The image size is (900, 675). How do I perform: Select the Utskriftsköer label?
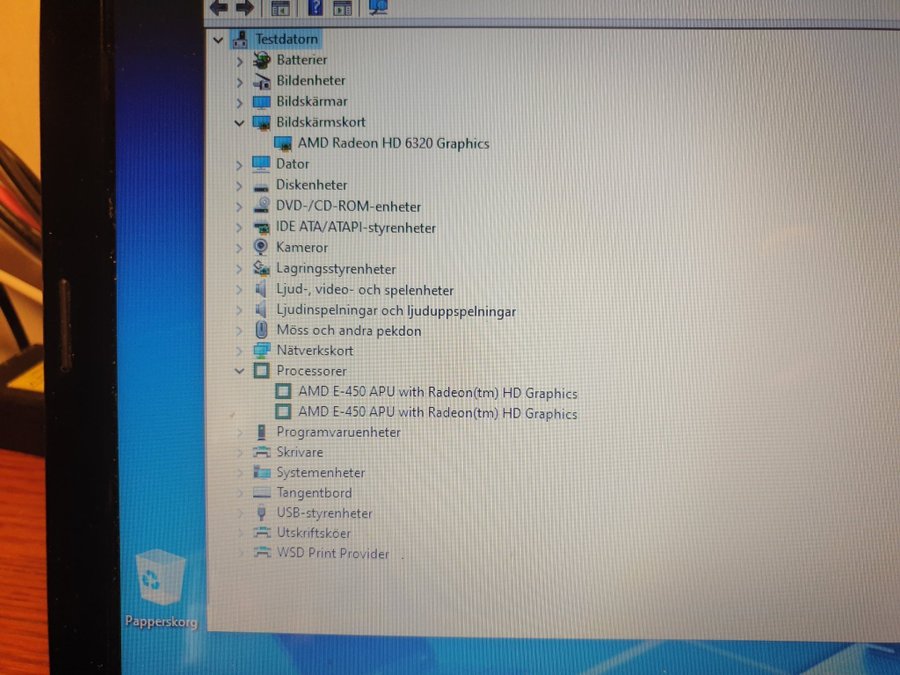coord(314,533)
